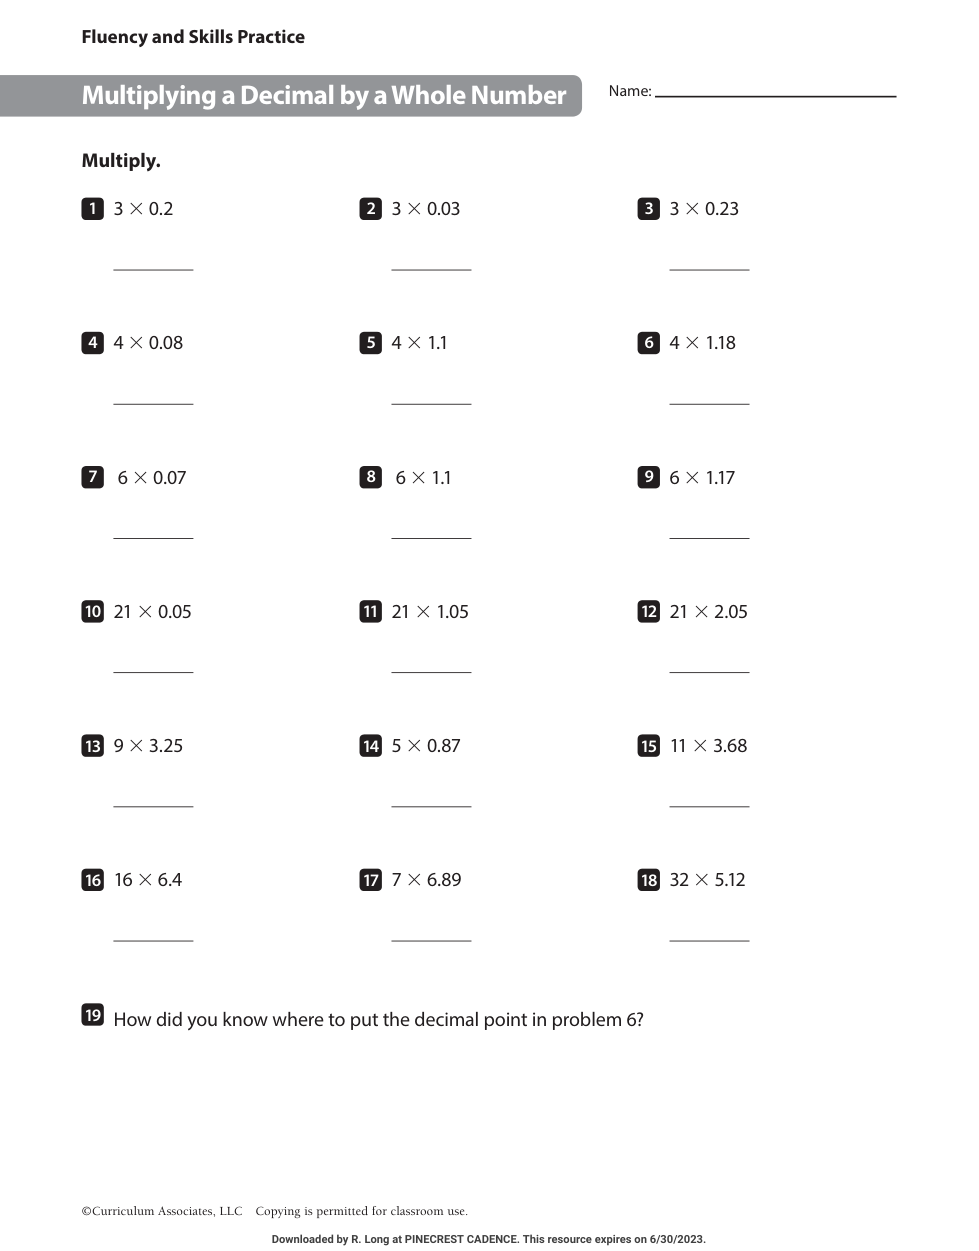Click the 9 × 3.25 problem text
The height and width of the screenshot is (1251, 979).
(148, 746)
